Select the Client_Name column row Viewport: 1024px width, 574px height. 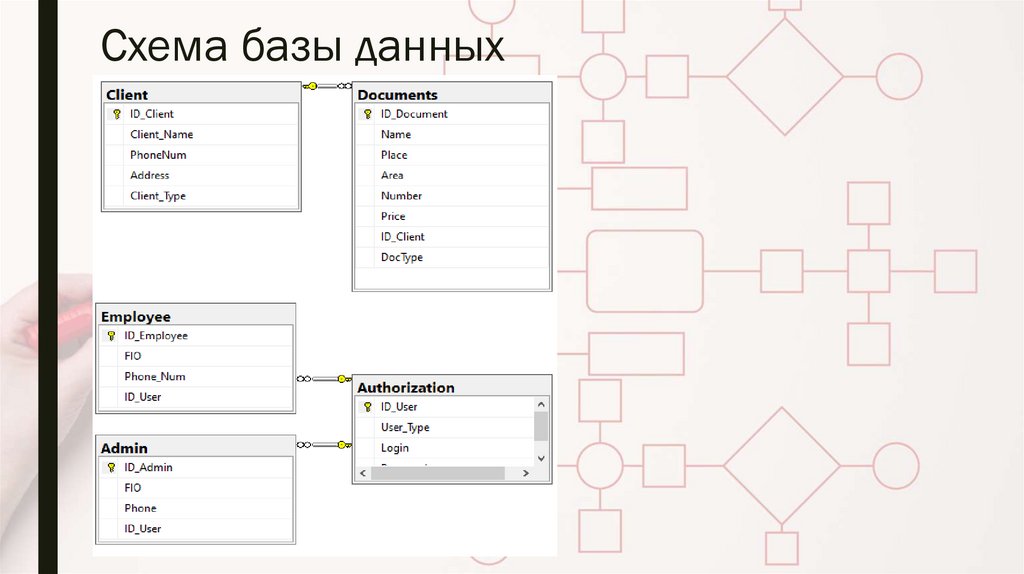[201, 135]
